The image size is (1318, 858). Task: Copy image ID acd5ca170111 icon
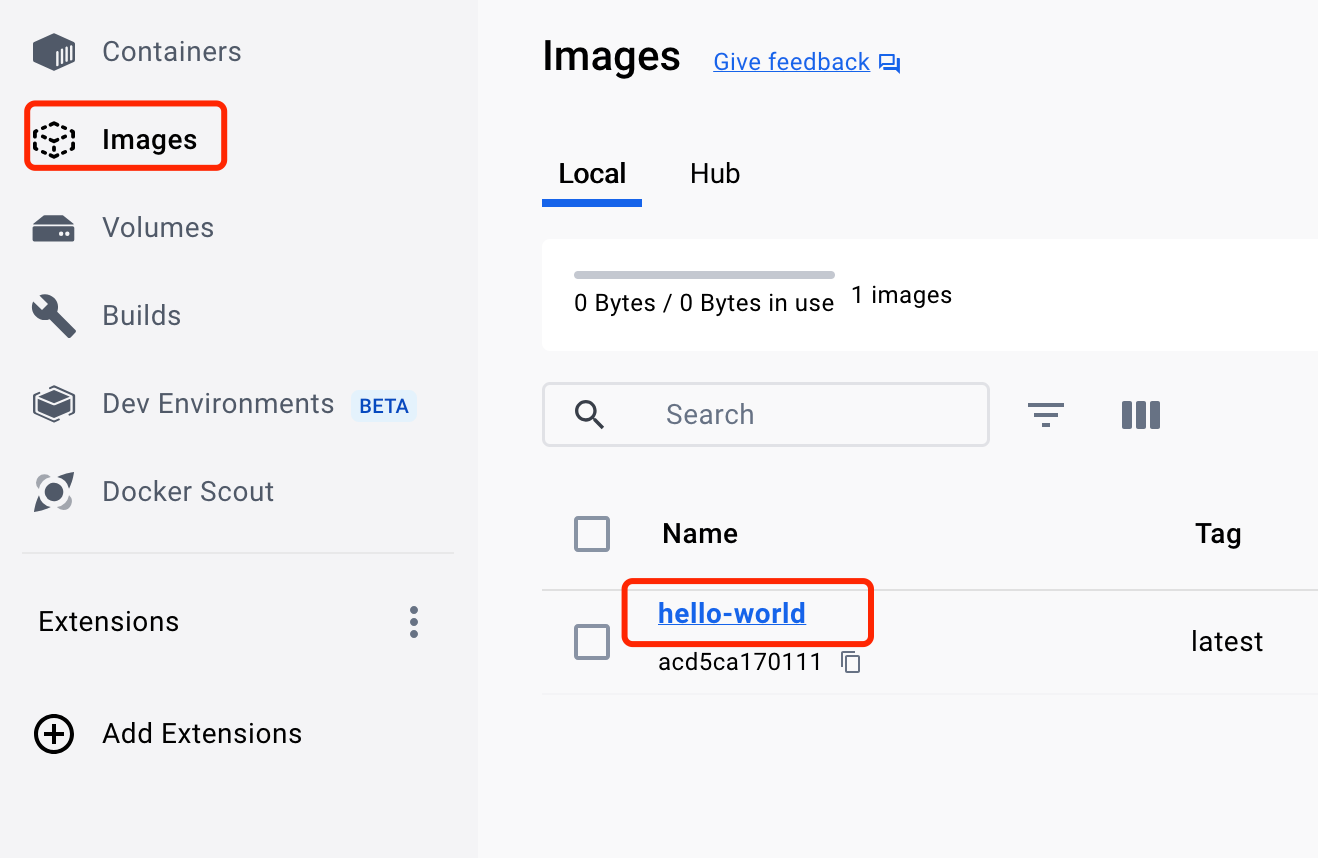pyautogui.click(x=851, y=662)
